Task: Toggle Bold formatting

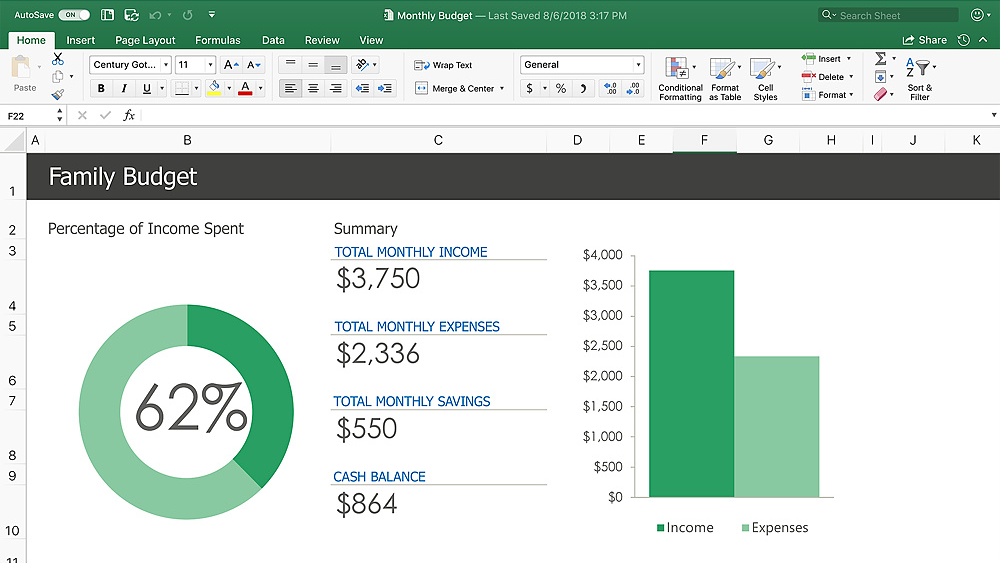Action: pos(101,89)
